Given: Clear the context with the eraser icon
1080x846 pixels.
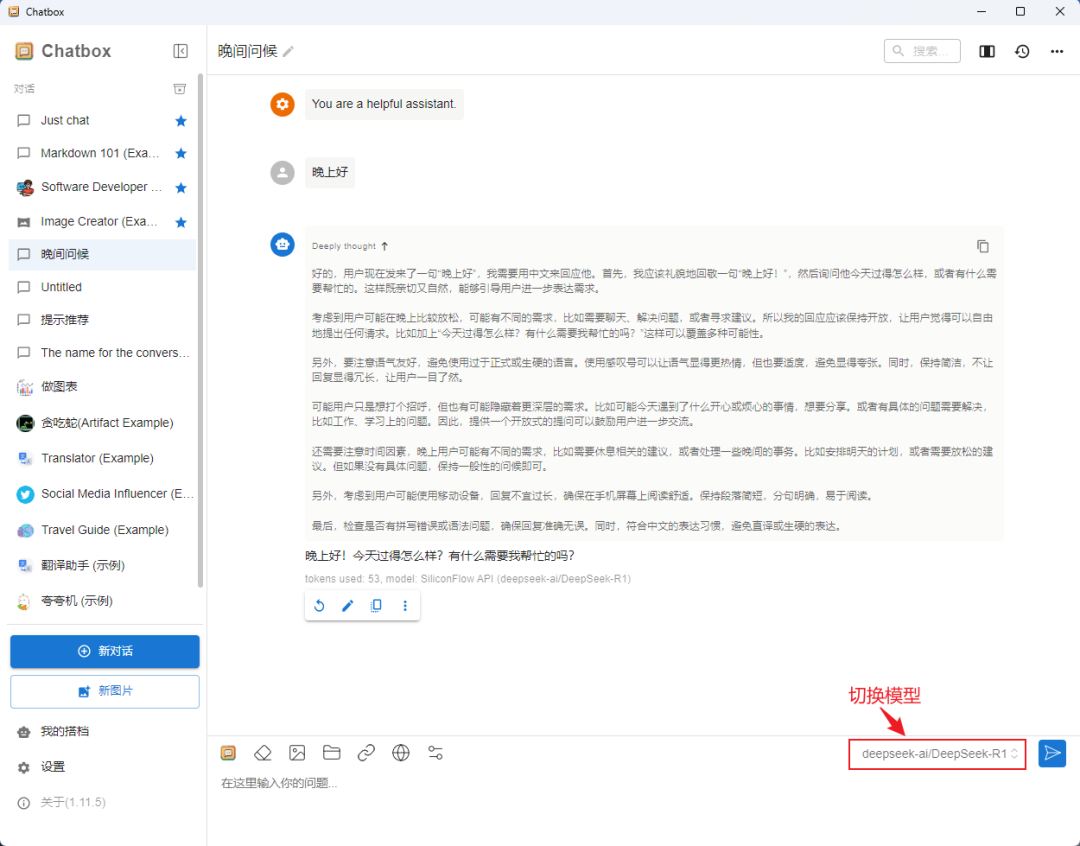Looking at the screenshot, I should [262, 753].
